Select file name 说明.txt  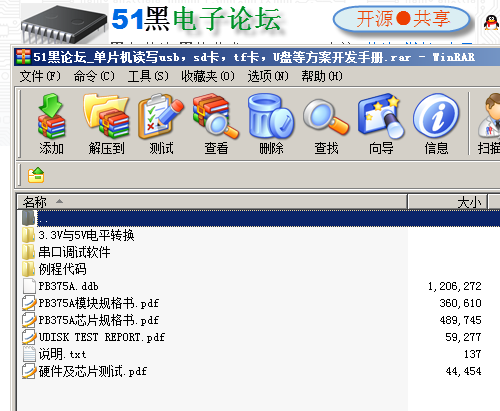click(x=62, y=354)
